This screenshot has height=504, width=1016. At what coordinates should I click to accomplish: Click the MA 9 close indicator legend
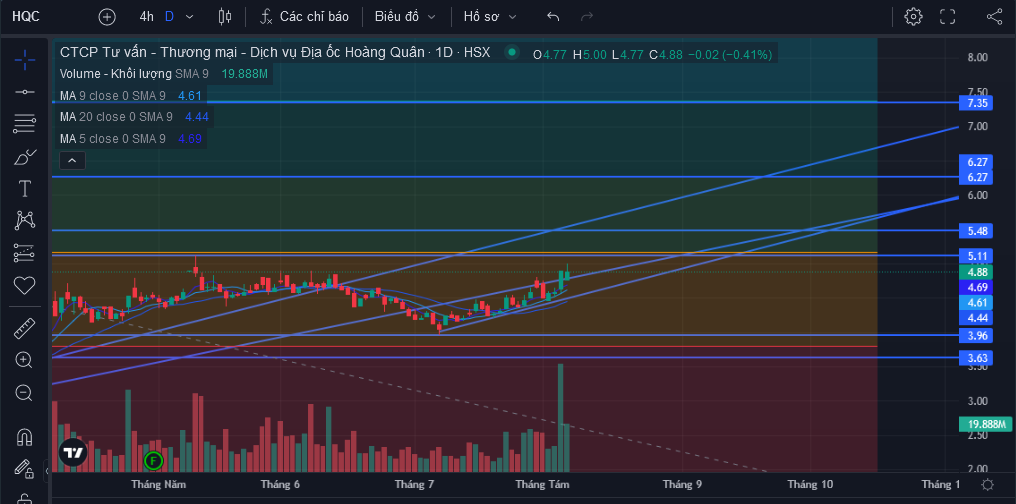(x=112, y=96)
